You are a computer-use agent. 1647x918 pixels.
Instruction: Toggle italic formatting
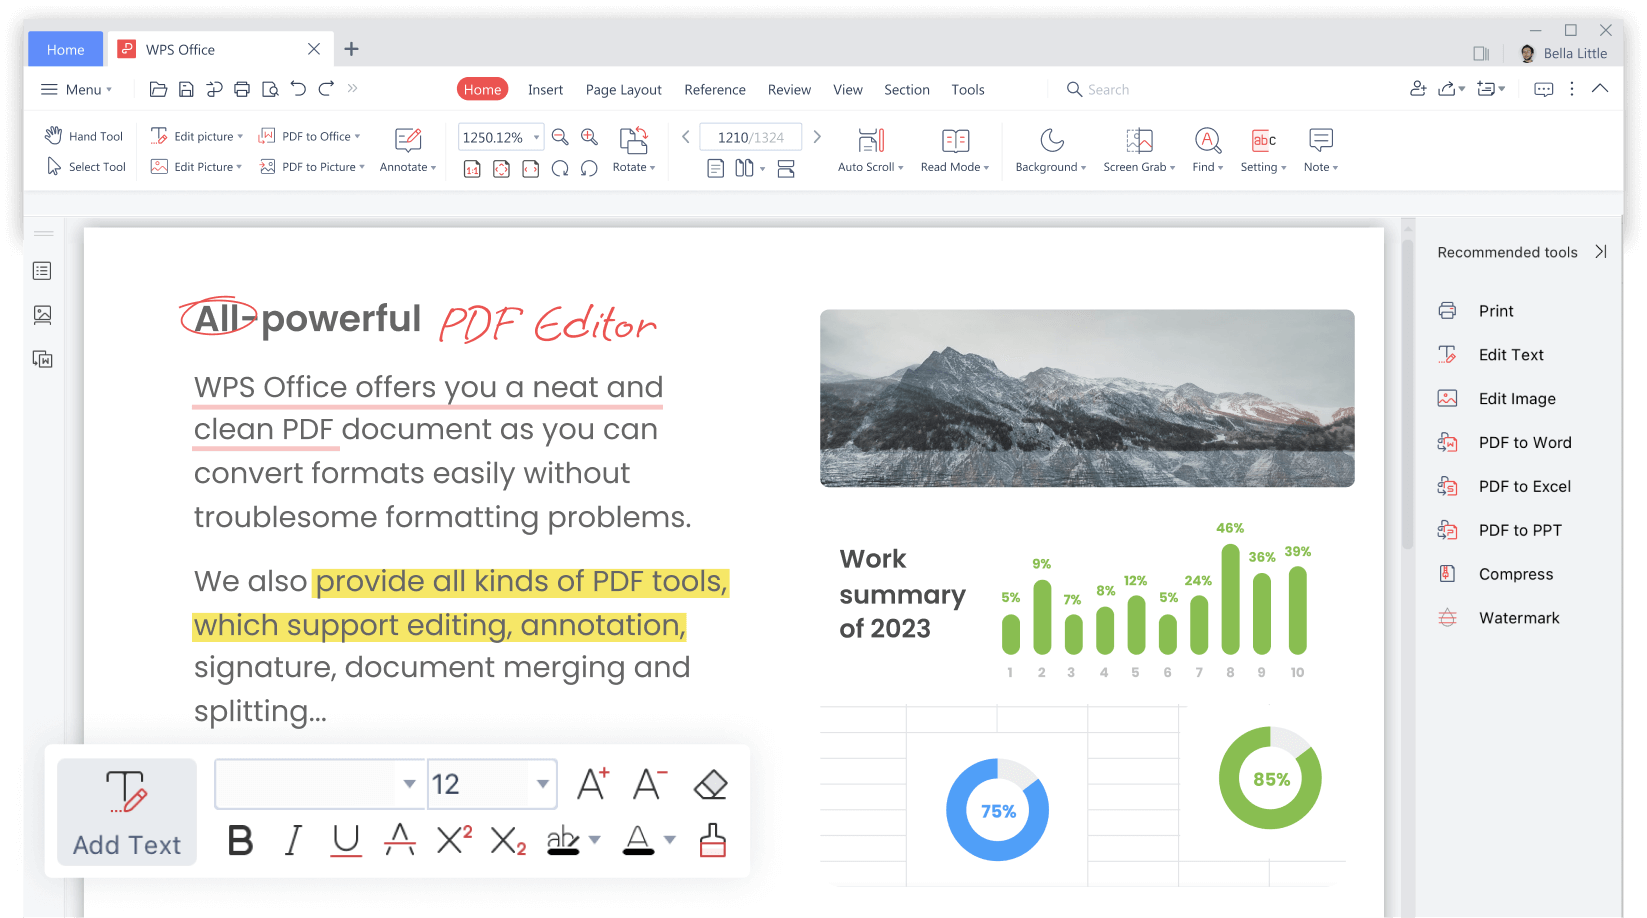point(292,841)
